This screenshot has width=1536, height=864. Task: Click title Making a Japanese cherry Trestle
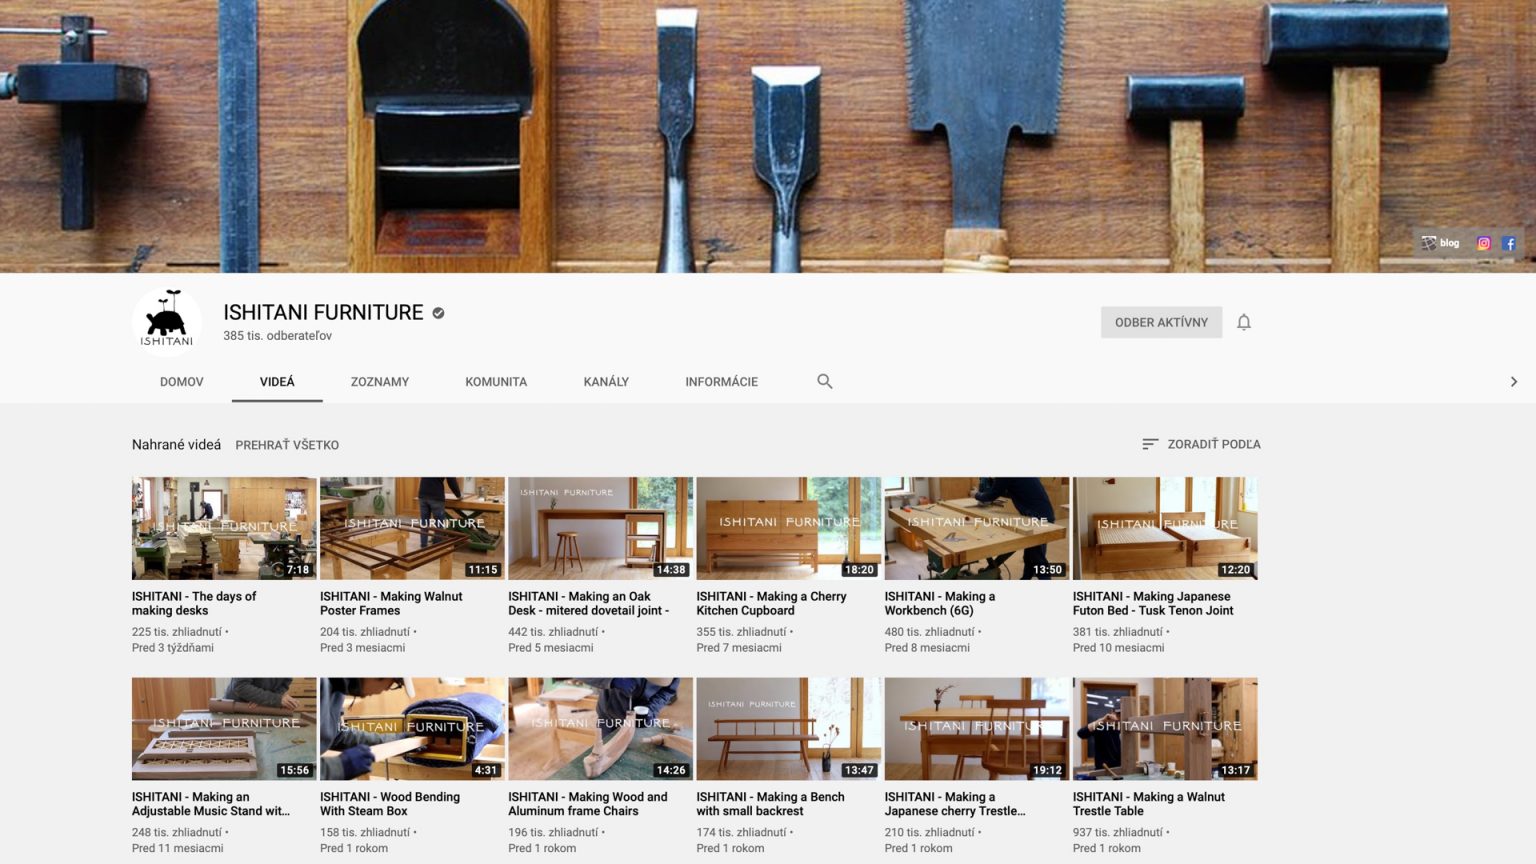(955, 804)
